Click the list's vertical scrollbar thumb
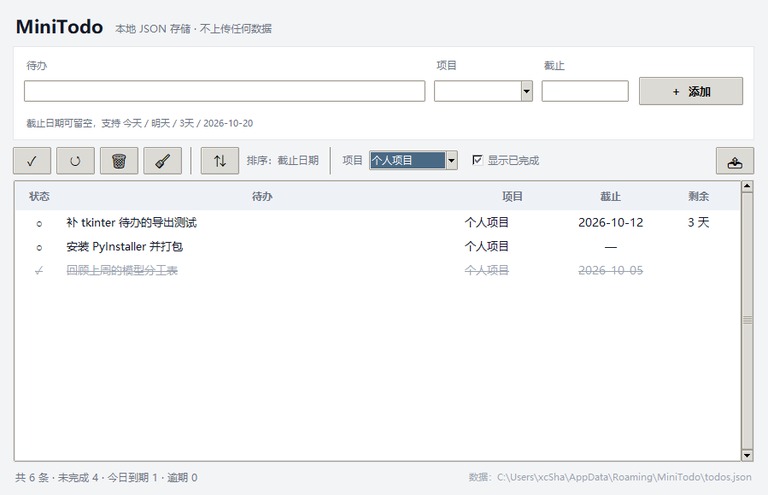 747,320
